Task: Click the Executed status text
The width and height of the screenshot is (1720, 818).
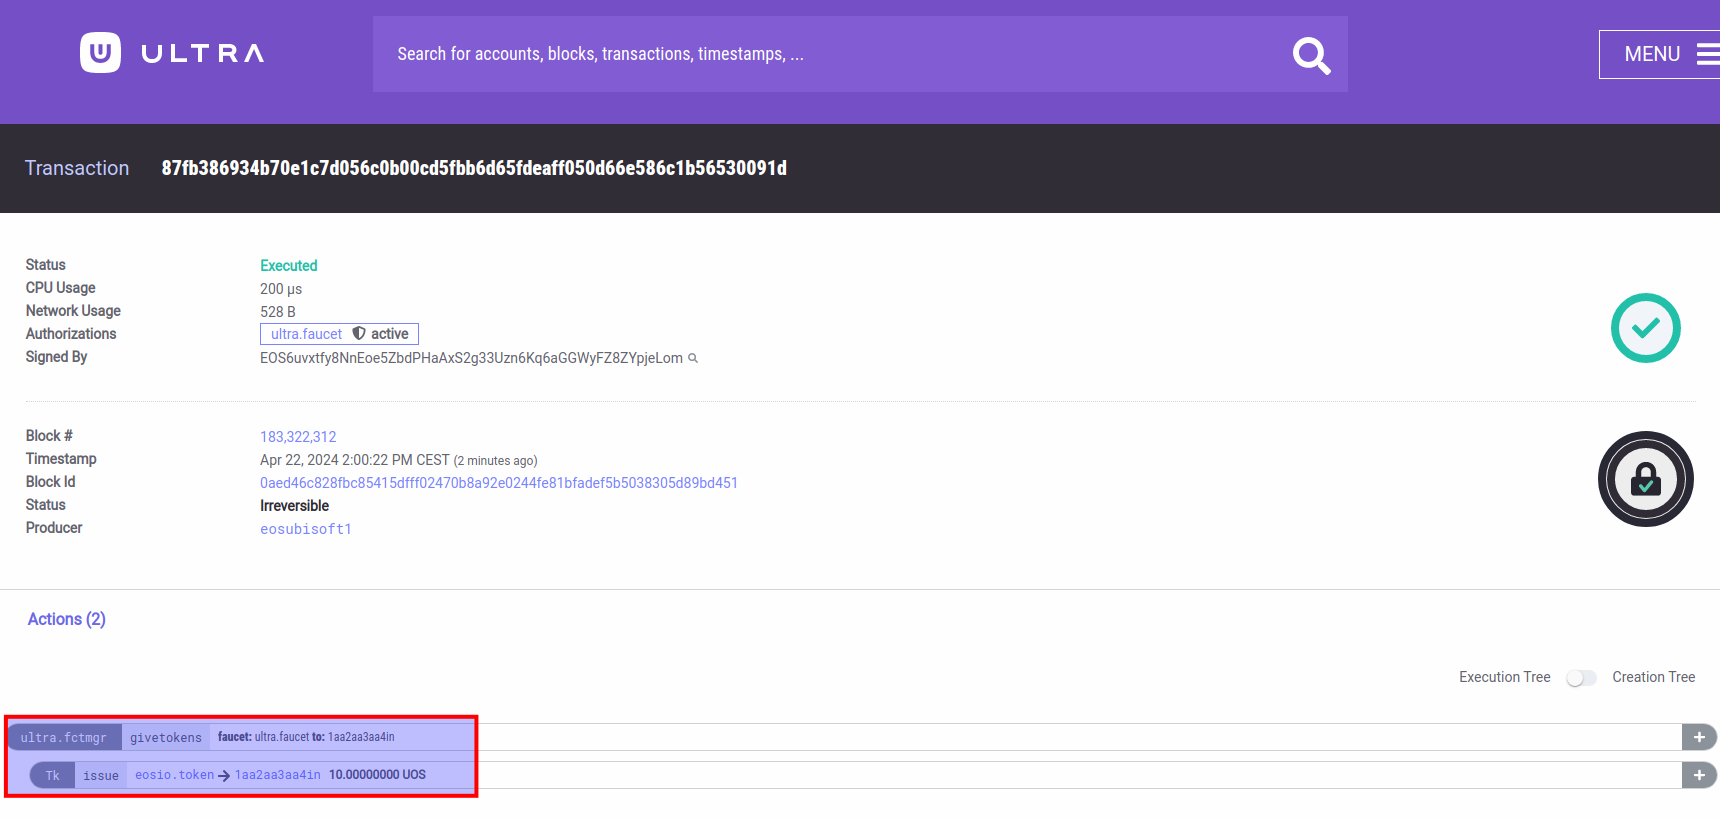Action: 289,266
